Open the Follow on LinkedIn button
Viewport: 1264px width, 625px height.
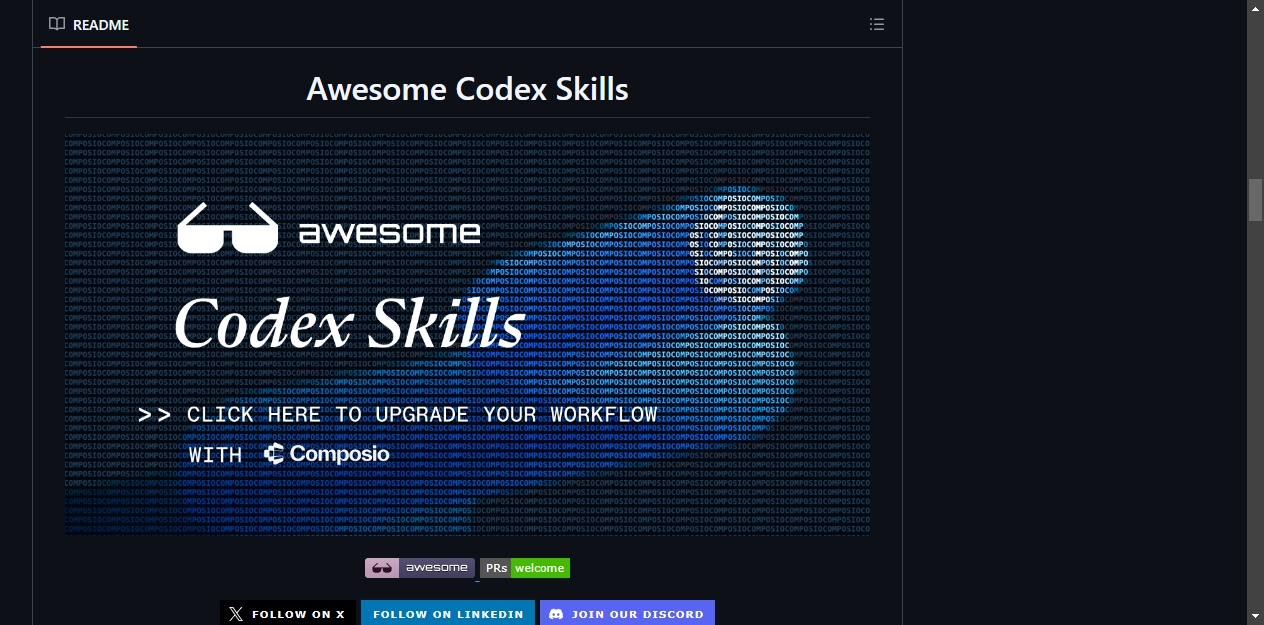(x=448, y=613)
